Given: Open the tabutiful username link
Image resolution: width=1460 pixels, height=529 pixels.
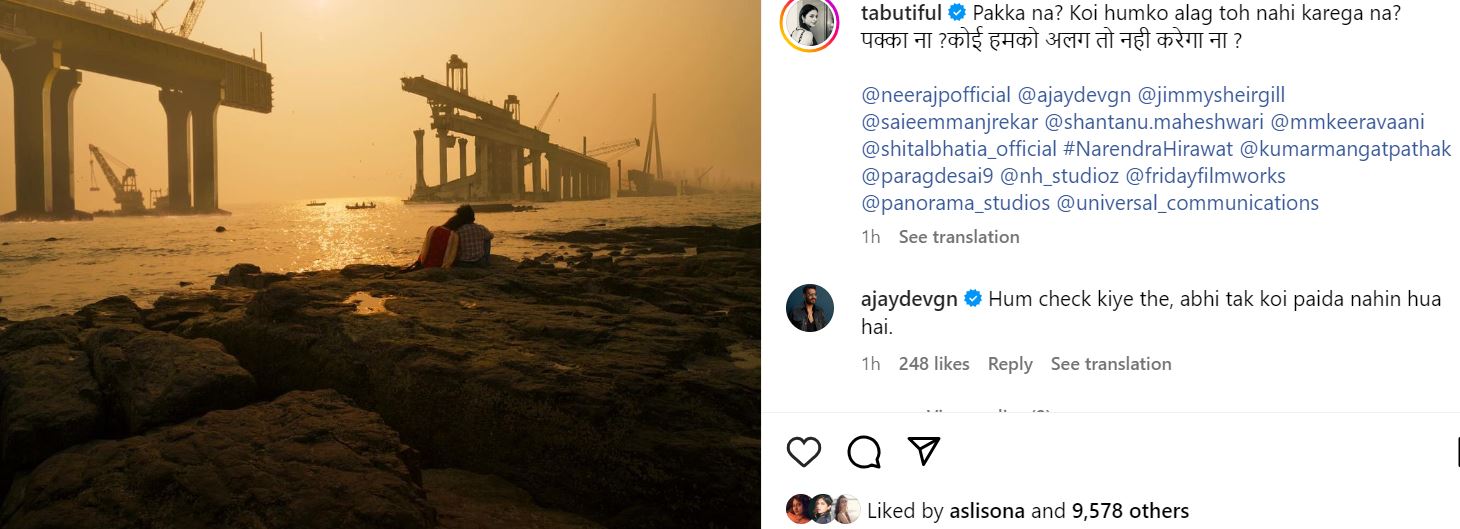Looking at the screenshot, I should click(900, 12).
